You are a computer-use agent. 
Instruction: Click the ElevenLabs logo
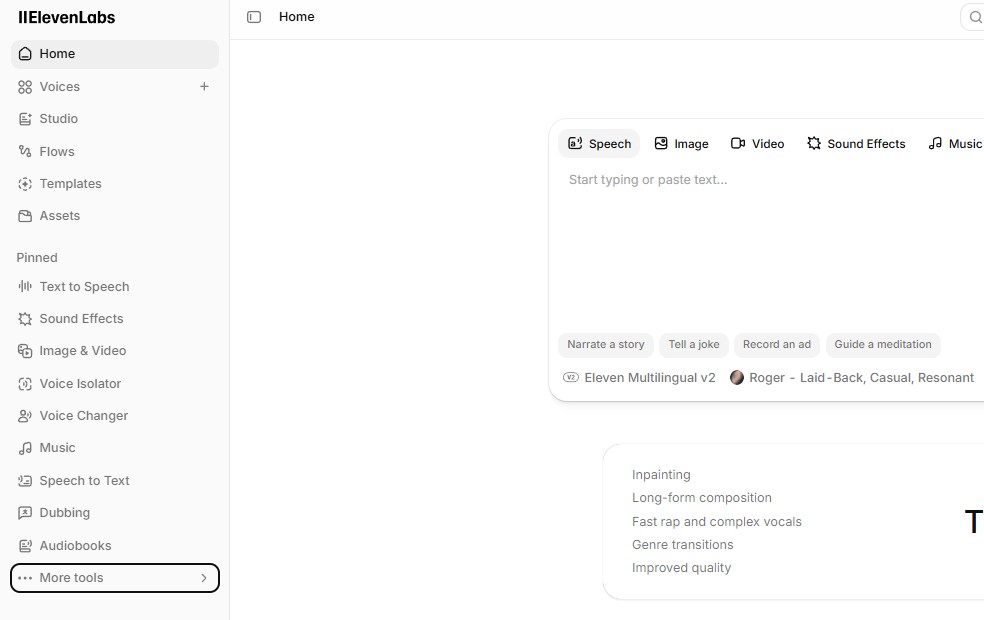click(67, 18)
